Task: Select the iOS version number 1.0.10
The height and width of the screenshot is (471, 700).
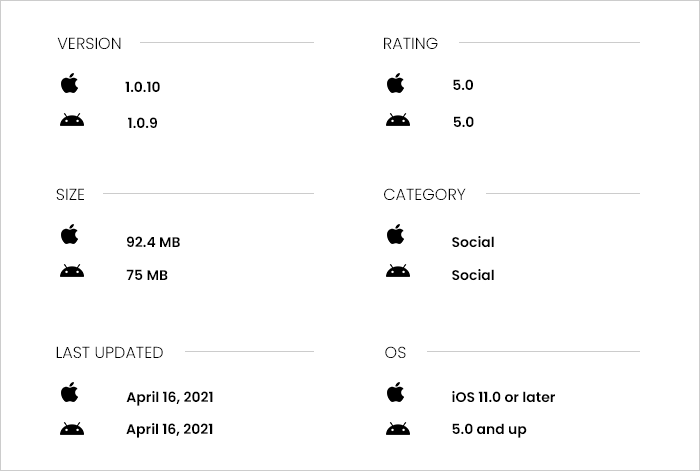Action: [x=142, y=87]
